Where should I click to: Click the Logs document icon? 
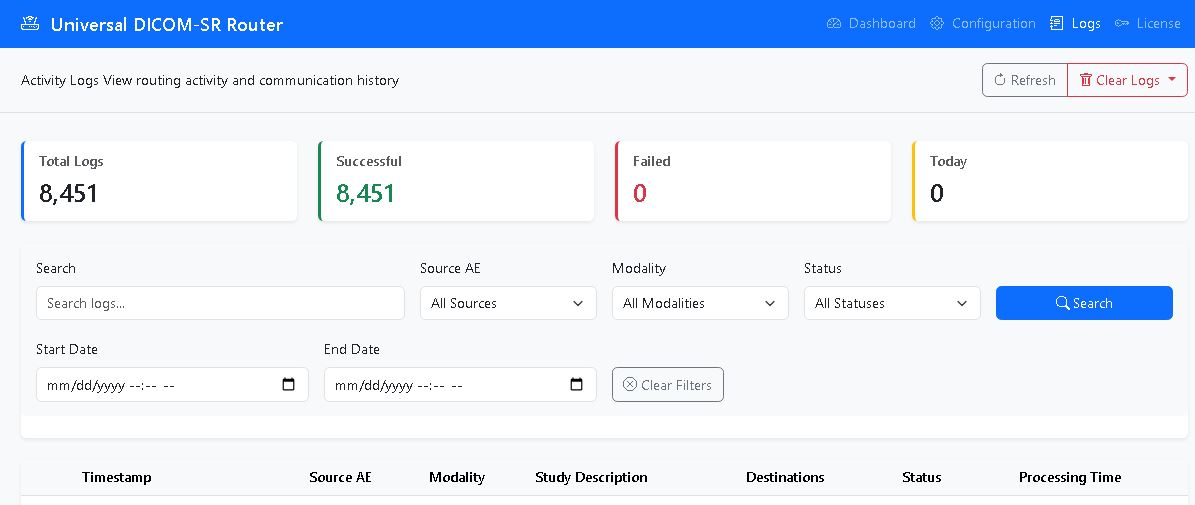pos(1056,23)
